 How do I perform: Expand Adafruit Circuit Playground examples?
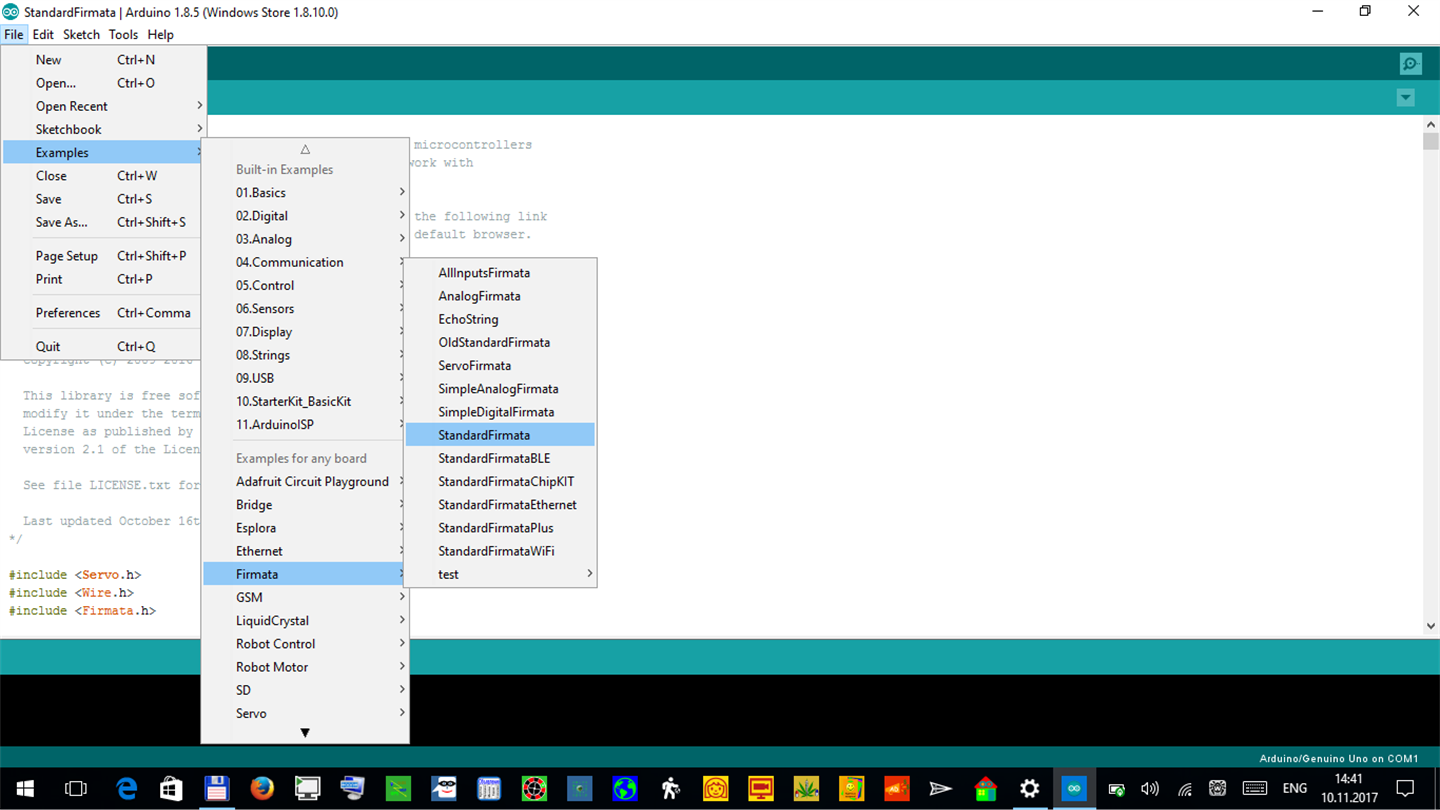tap(305, 481)
